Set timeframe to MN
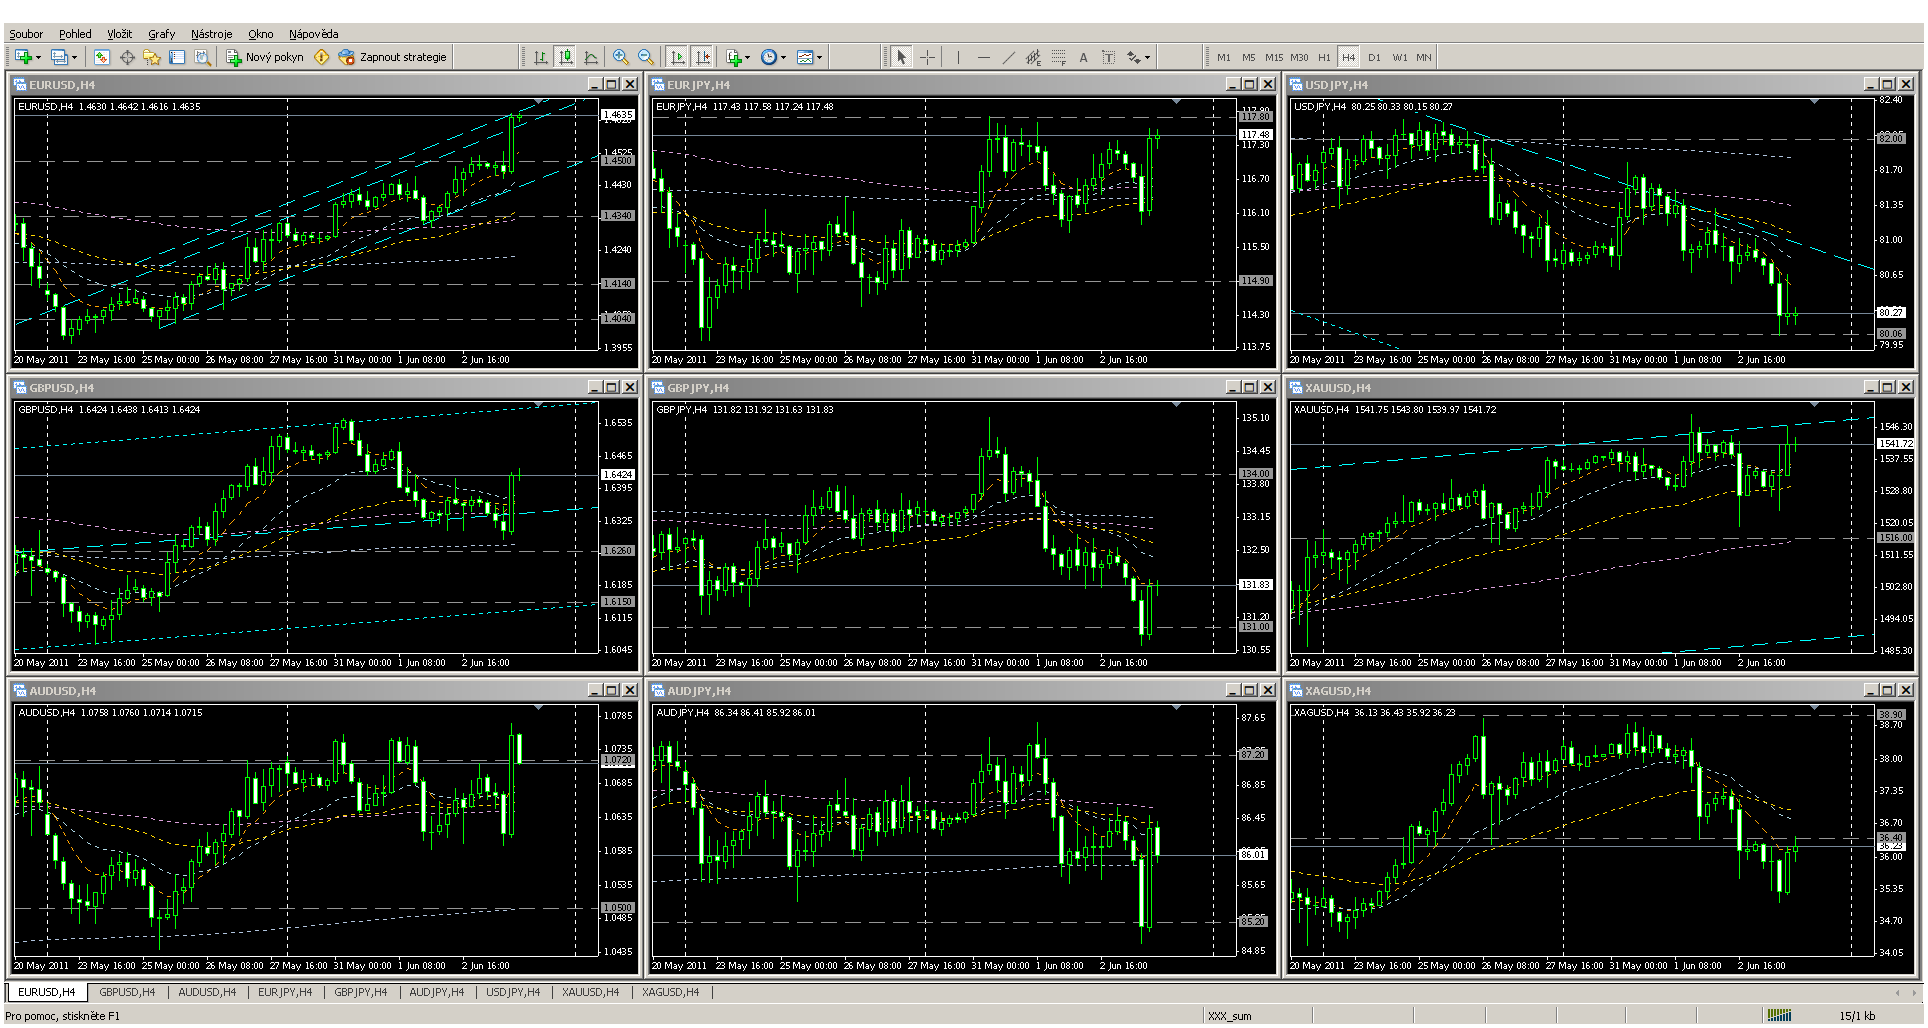 1424,57
